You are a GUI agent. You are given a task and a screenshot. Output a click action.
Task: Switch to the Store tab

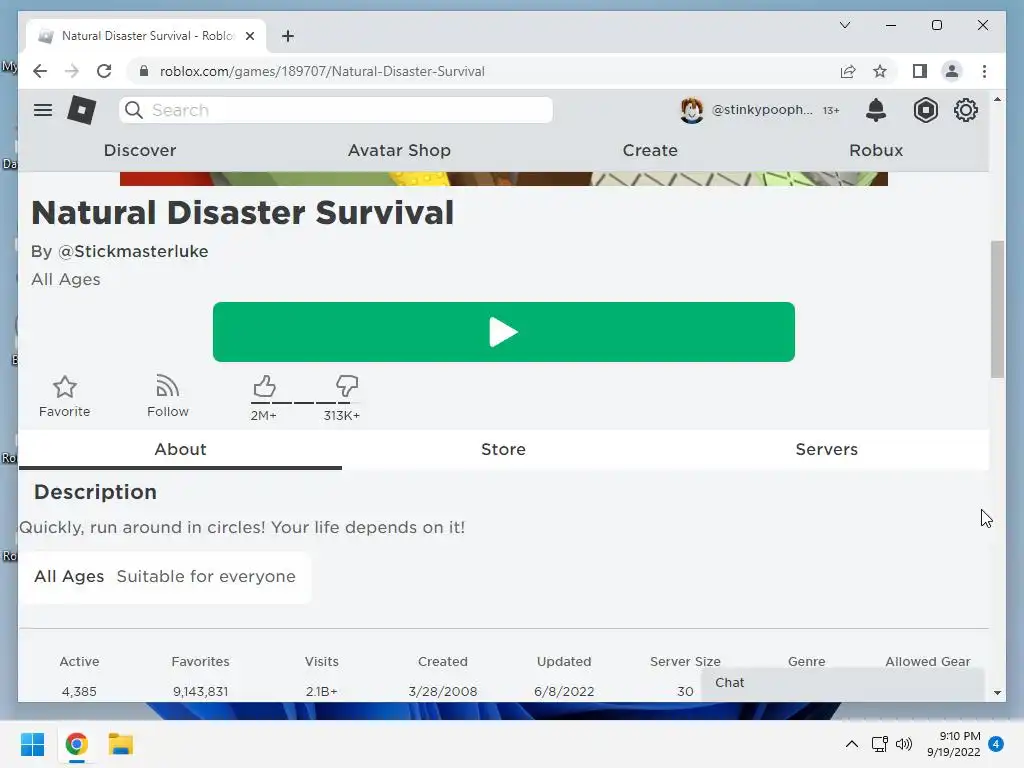[503, 449]
